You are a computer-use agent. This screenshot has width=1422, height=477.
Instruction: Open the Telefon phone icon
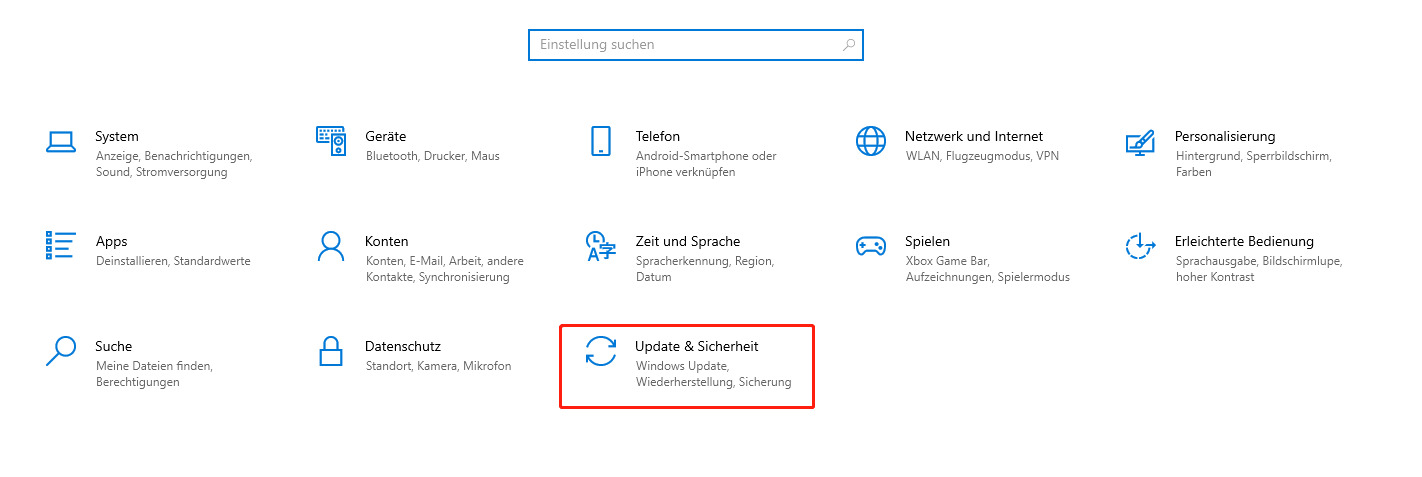tap(601, 141)
